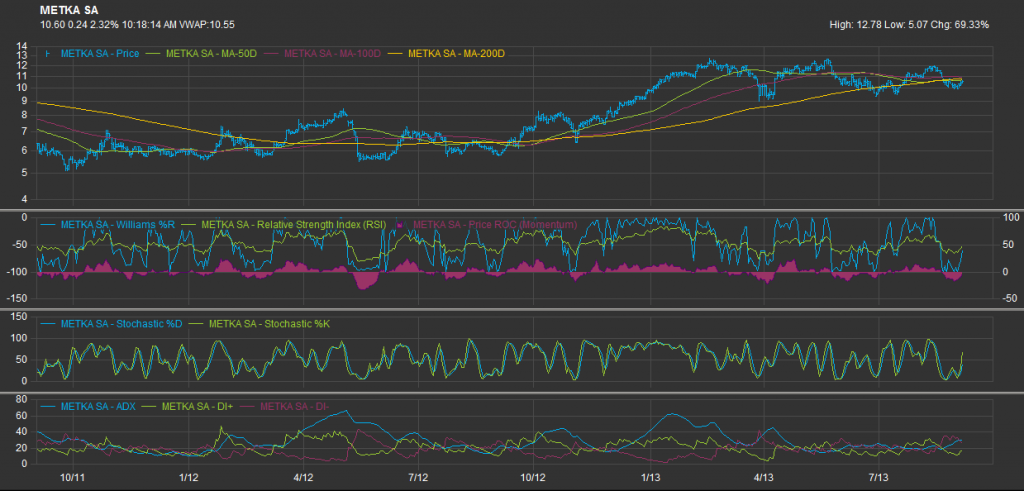1024x491 pixels.
Task: Click the -100 label on Williams %R axis
Action: (x=18, y=272)
